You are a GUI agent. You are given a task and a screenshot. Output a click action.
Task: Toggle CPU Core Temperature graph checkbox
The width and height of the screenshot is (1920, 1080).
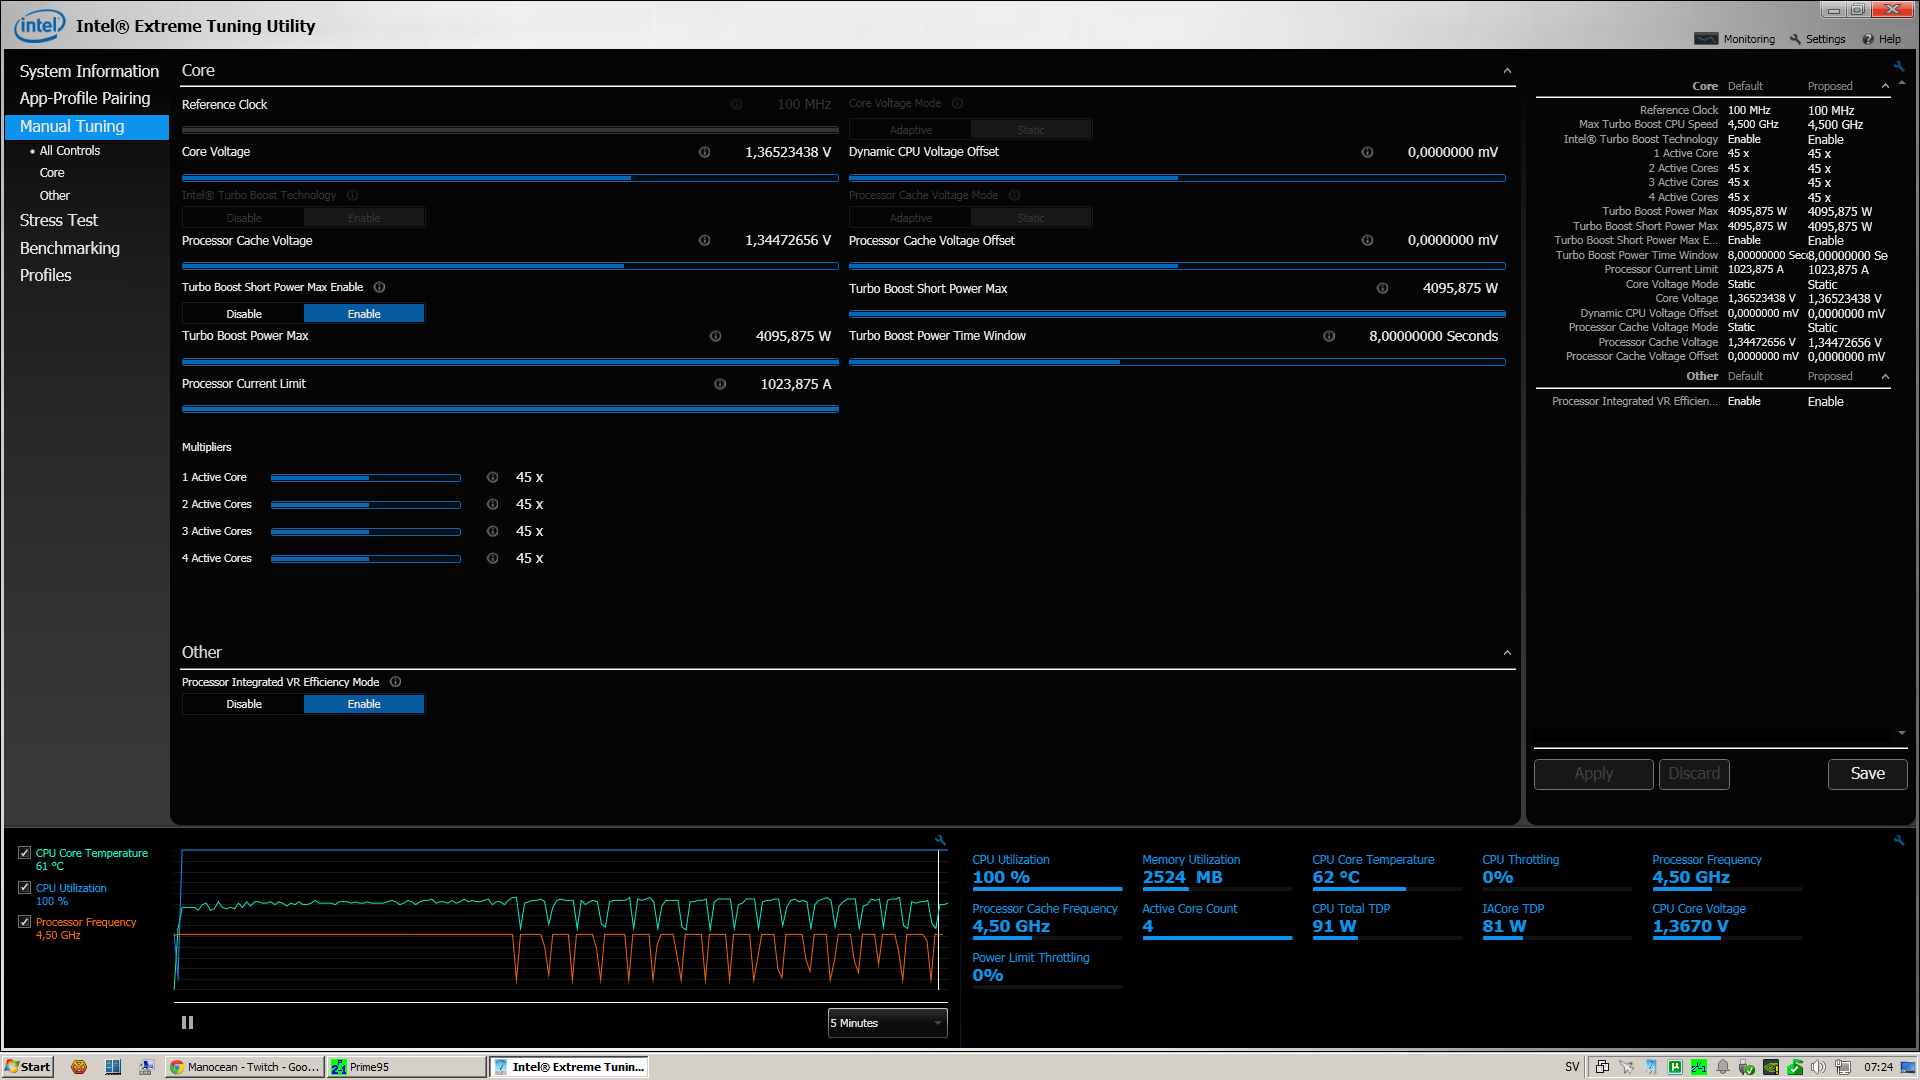24,853
